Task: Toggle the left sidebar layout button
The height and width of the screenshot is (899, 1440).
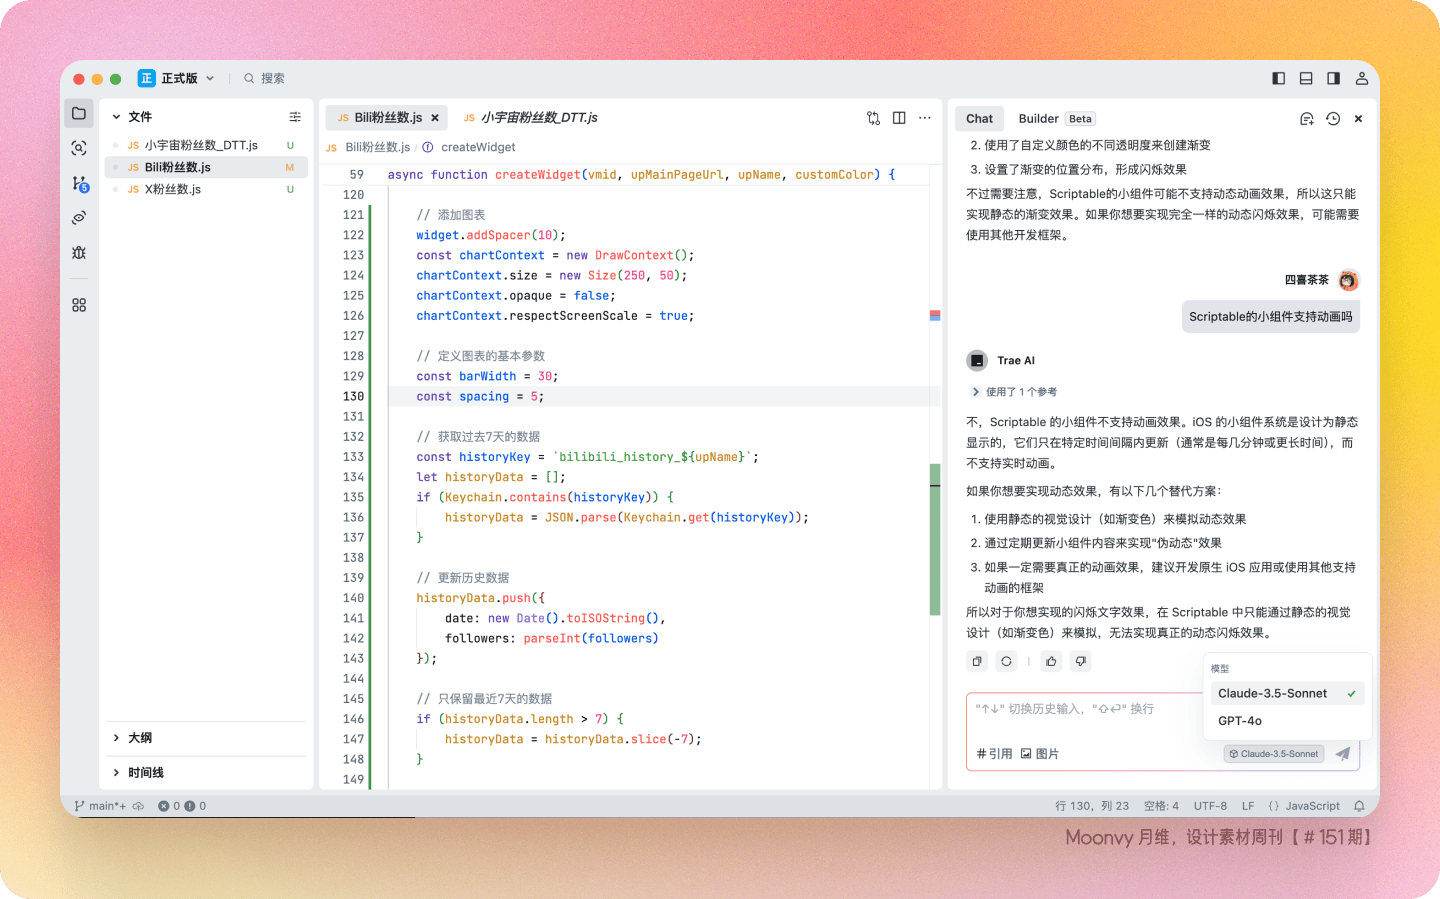Action: pos(1278,78)
